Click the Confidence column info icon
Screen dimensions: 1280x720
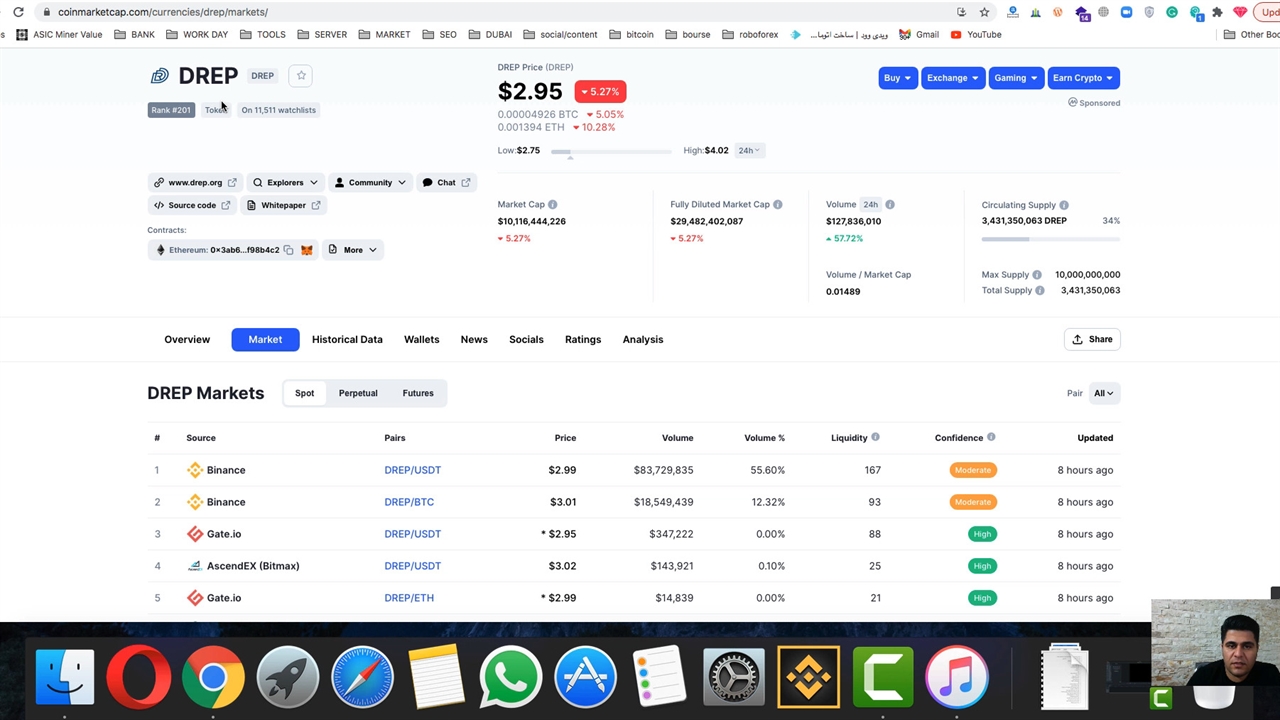(991, 438)
